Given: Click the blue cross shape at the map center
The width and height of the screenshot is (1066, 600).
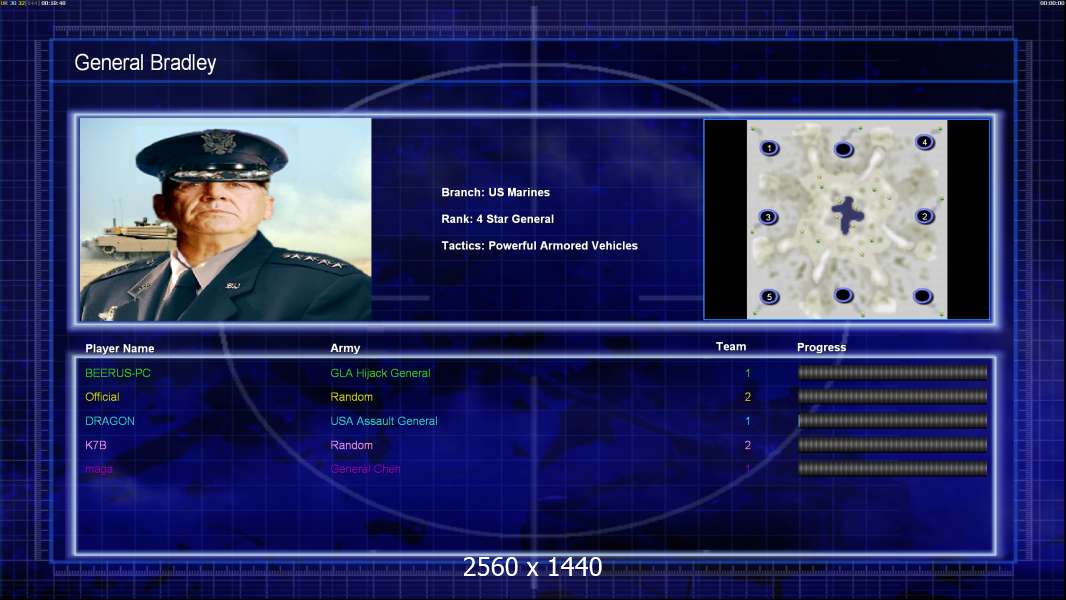Looking at the screenshot, I should click(x=847, y=215).
